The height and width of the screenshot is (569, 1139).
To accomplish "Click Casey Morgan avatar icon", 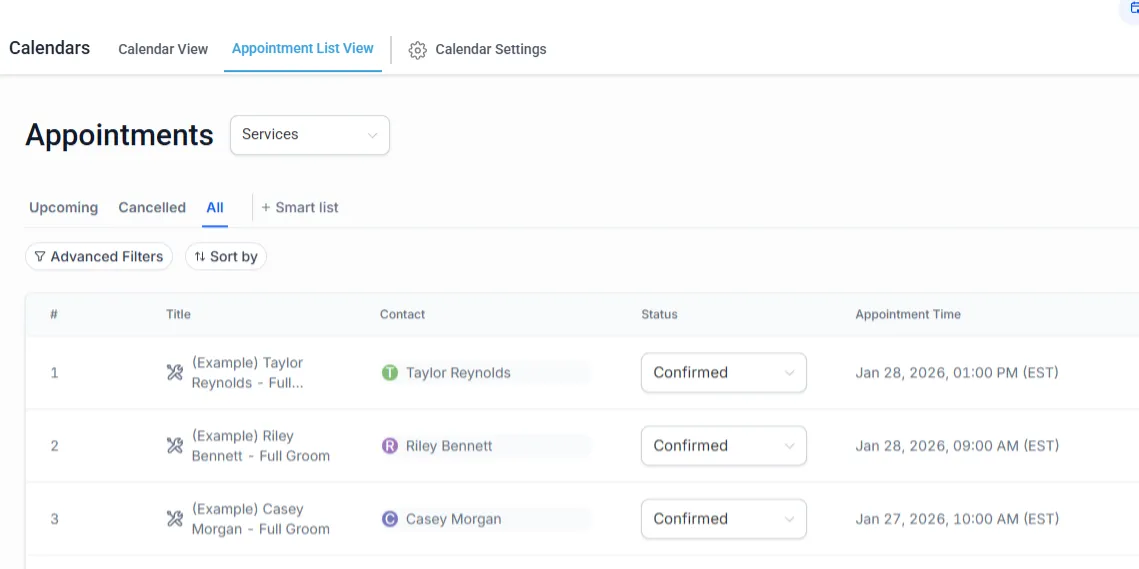I will 390,519.
